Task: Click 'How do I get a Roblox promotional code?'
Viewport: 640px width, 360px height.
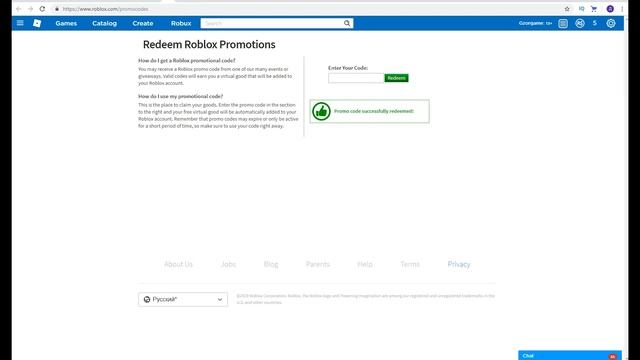Action: (x=187, y=60)
